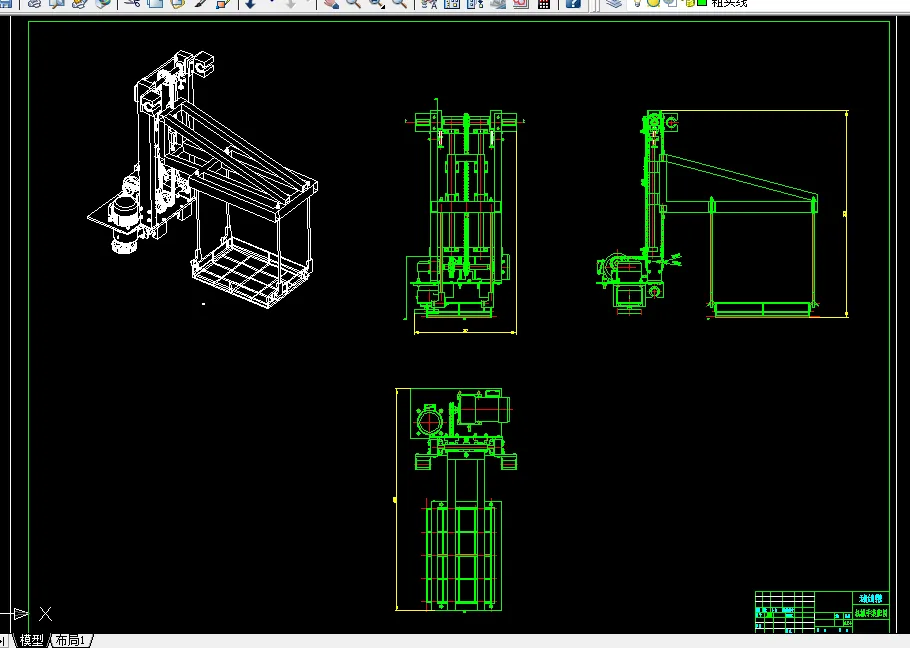The height and width of the screenshot is (648, 910).
Task: Open the Properties palette icon
Action: coord(429,3)
